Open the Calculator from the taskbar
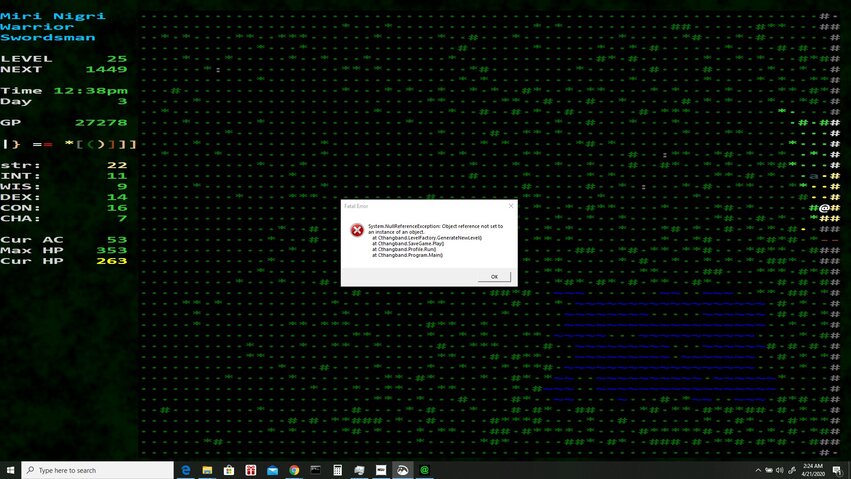 click(x=338, y=469)
